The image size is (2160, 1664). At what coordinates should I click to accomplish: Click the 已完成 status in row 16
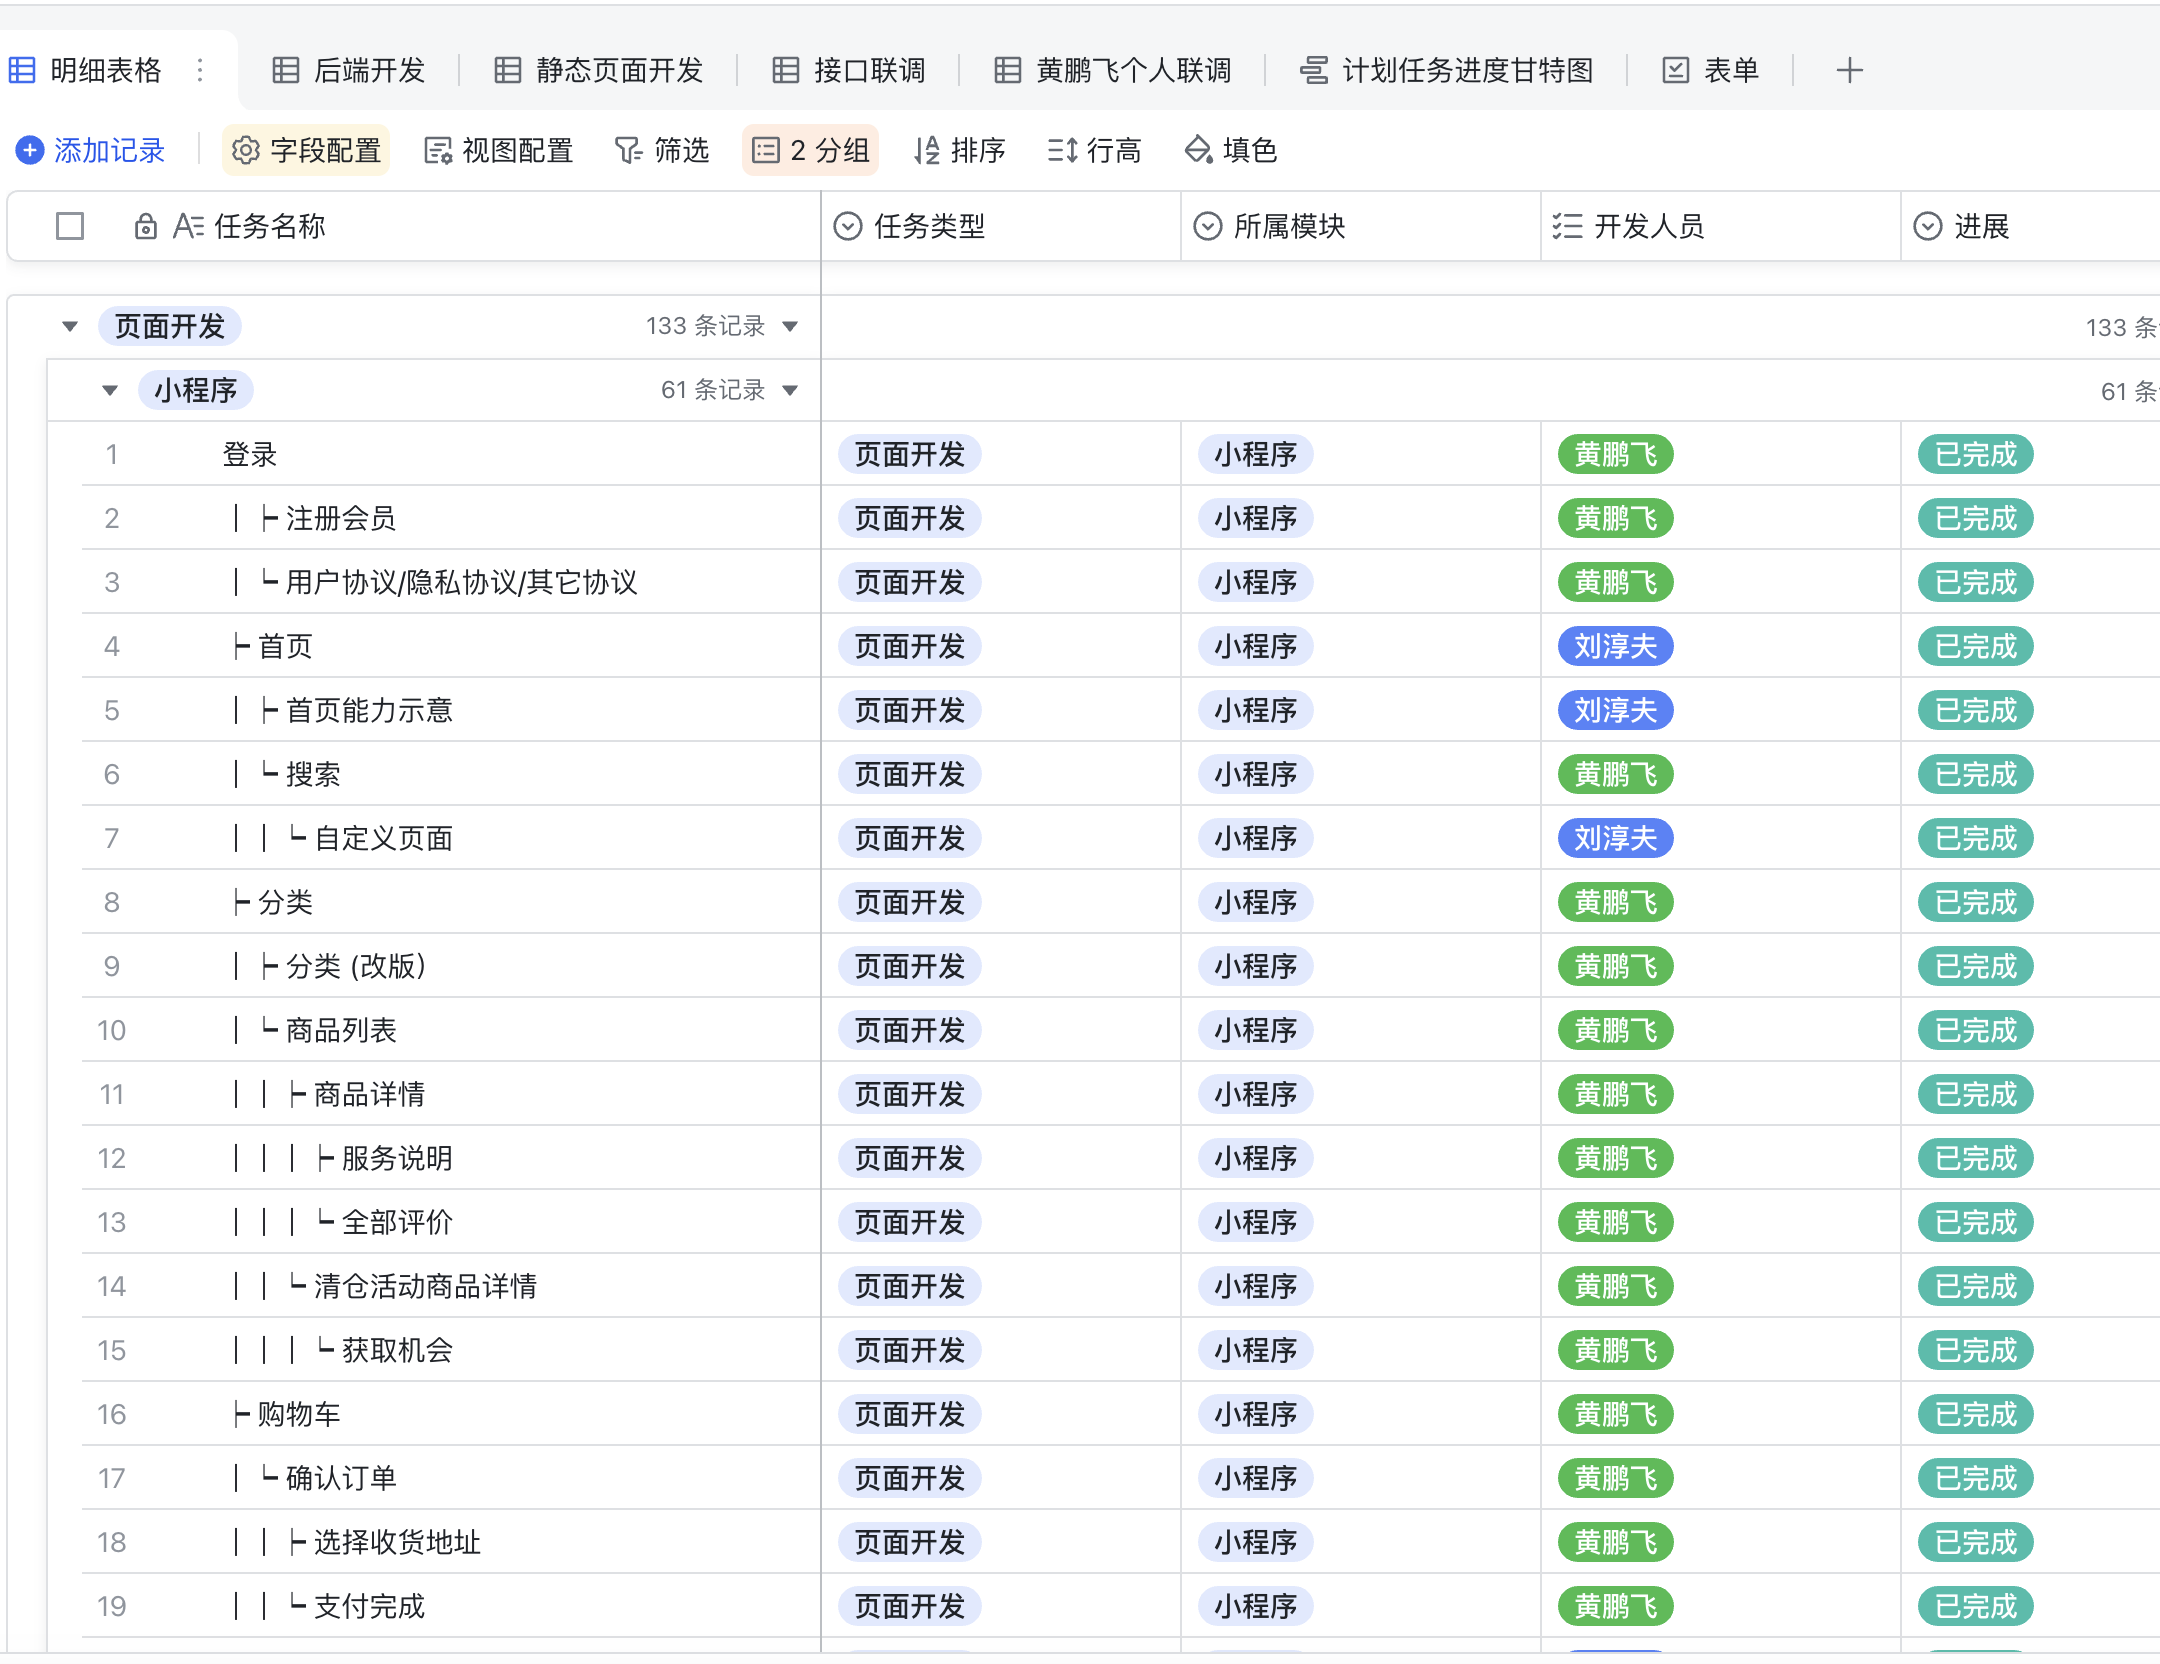1976,1414
